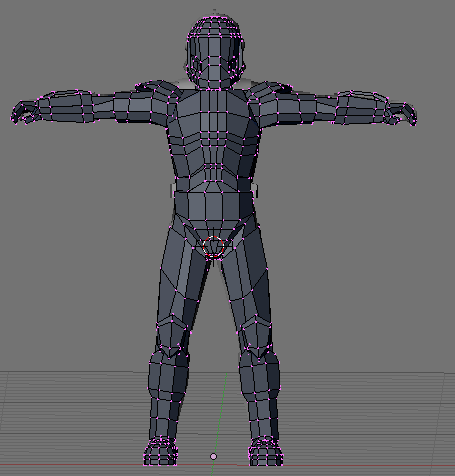Click the forearm gauntlet on viewer's right arm

[362, 107]
